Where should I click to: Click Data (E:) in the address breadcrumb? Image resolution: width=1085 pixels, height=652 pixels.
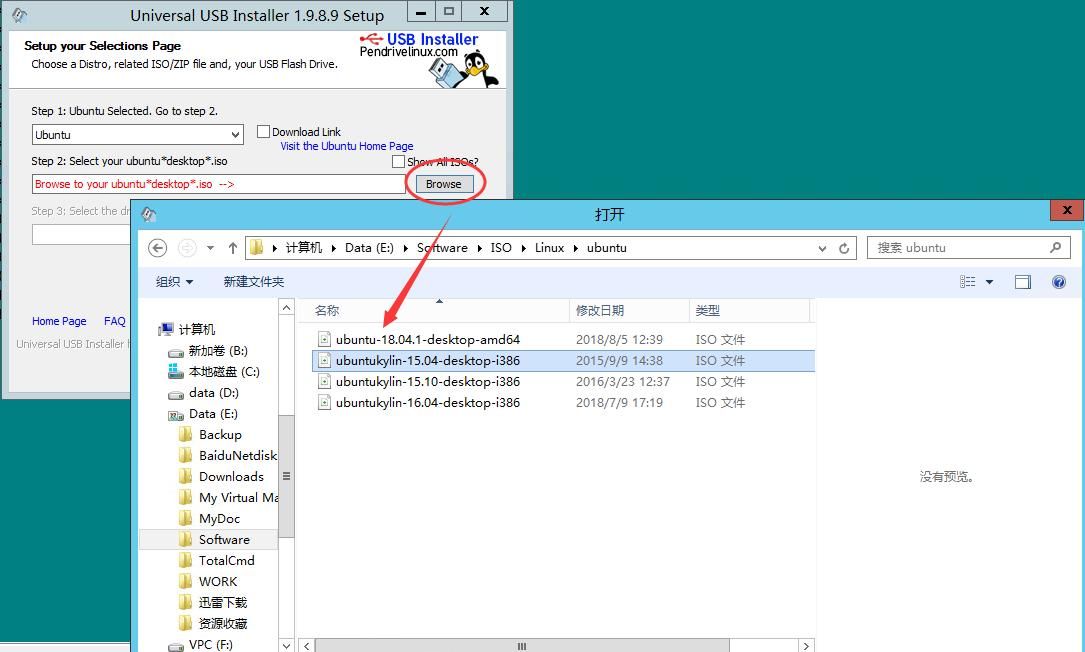[369, 248]
